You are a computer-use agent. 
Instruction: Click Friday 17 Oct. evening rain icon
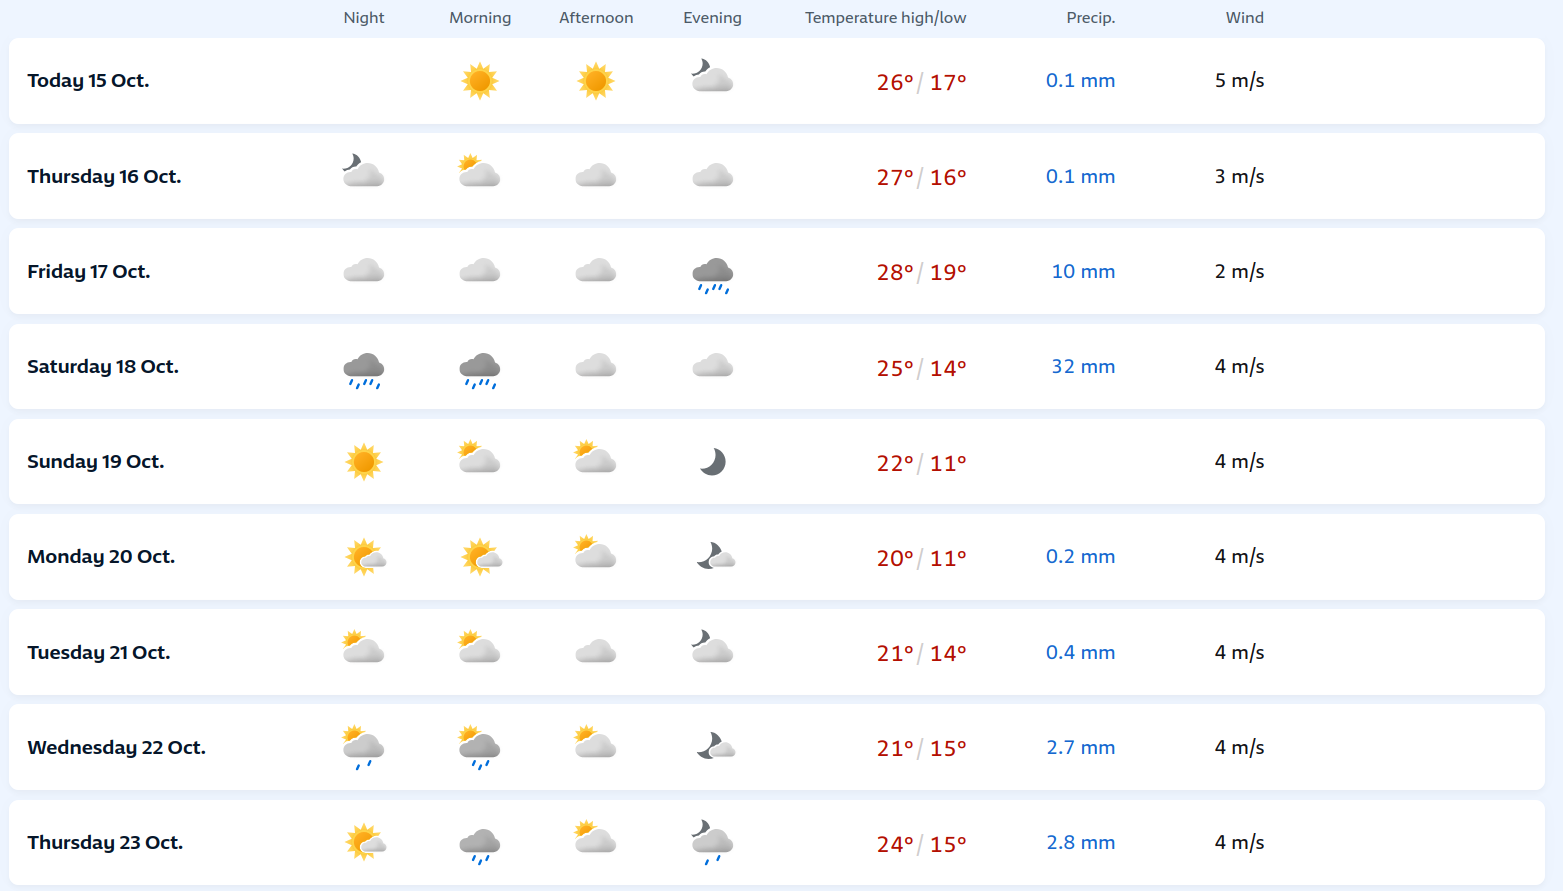[713, 275]
